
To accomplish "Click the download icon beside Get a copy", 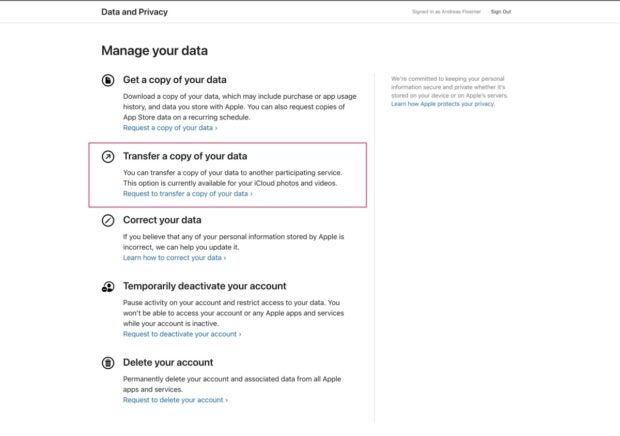I will 108,80.
